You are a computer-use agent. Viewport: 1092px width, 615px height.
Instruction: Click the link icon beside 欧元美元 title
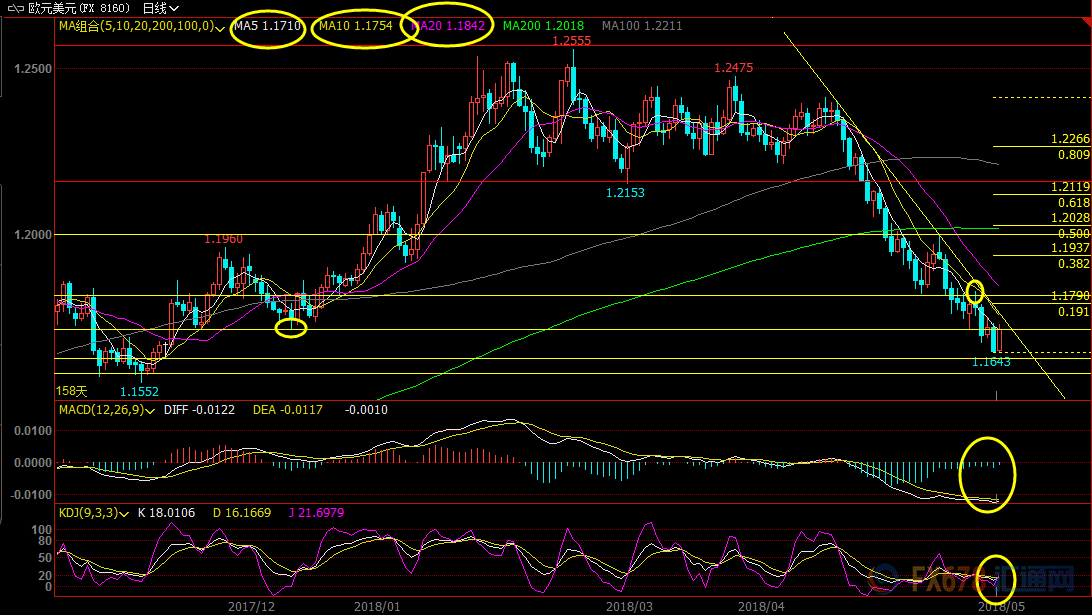click(14, 7)
